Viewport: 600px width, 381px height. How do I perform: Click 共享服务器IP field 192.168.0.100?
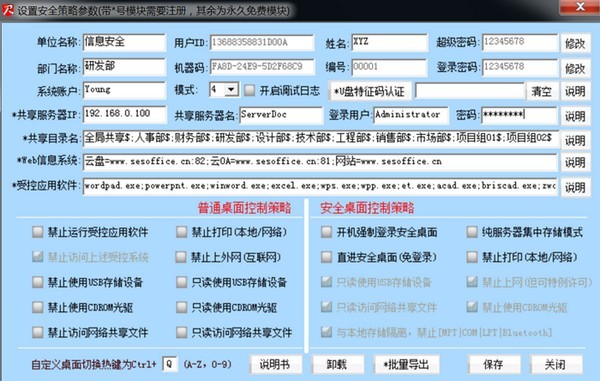click(124, 114)
